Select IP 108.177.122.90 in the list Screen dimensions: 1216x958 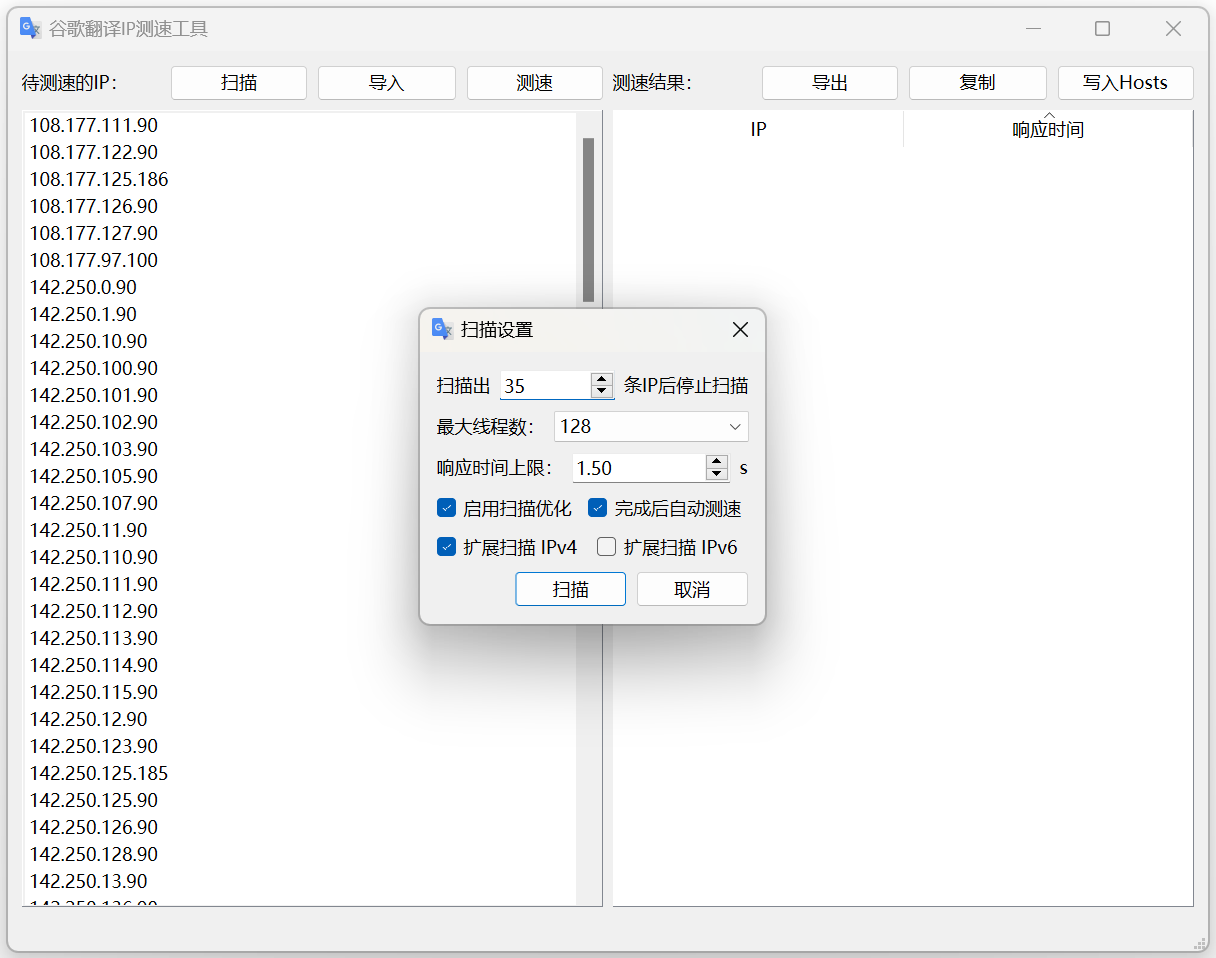[94, 152]
